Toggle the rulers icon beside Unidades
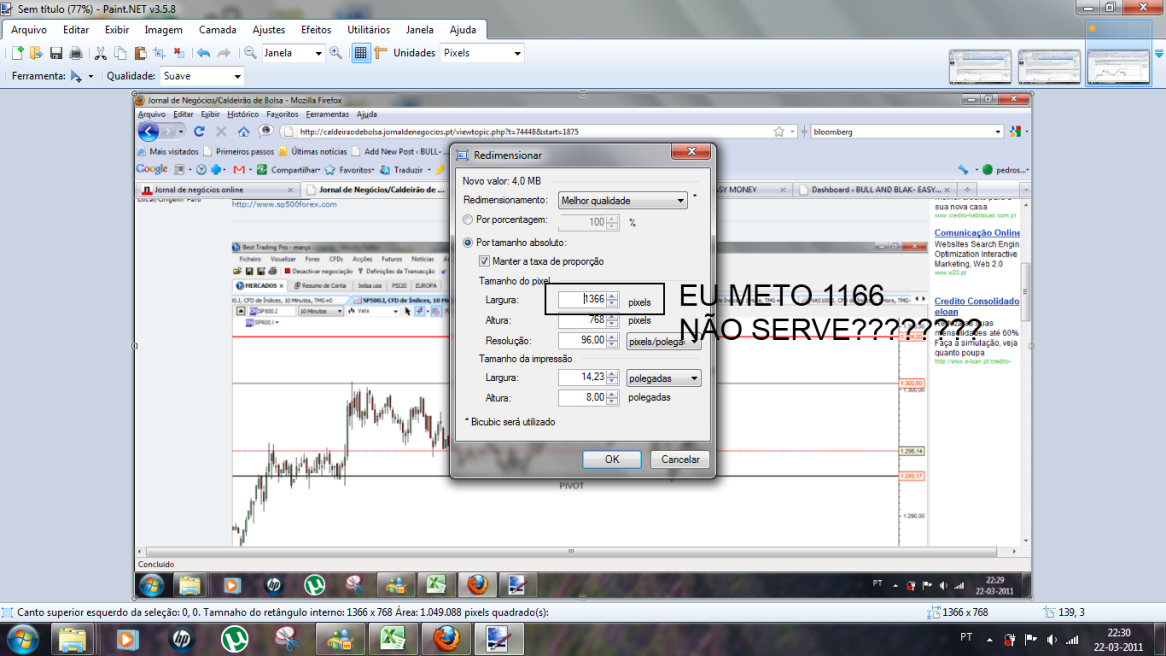This screenshot has width=1166, height=656. tap(380, 53)
